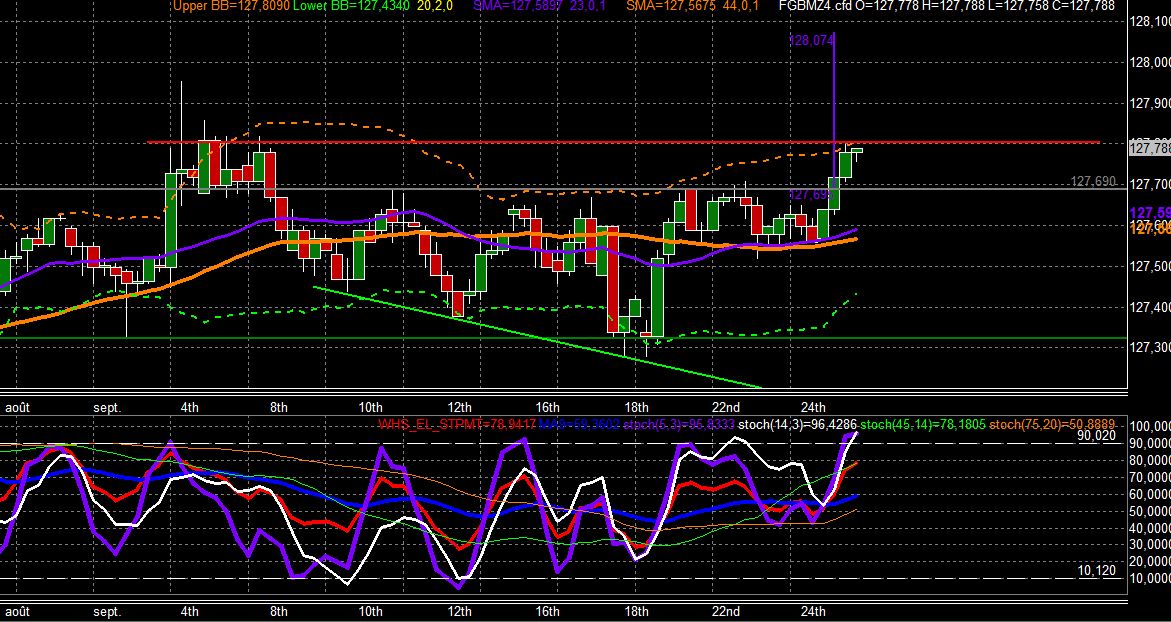Click the Lower BB=127,4340 legend label
The image size is (1171, 622).
click(350, 6)
